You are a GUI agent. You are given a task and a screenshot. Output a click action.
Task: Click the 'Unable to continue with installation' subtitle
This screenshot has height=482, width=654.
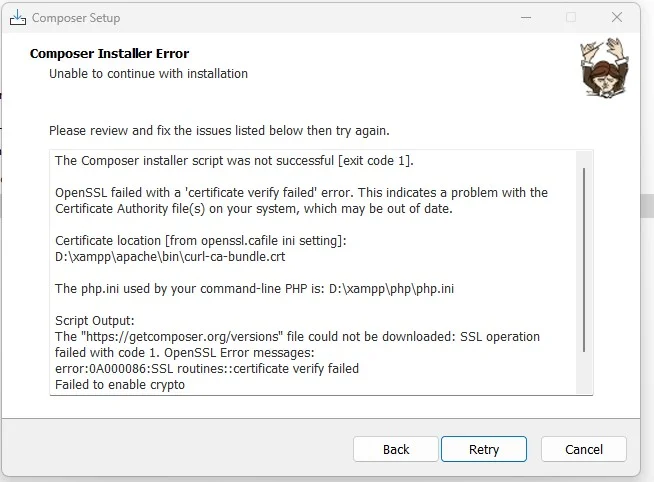point(148,74)
